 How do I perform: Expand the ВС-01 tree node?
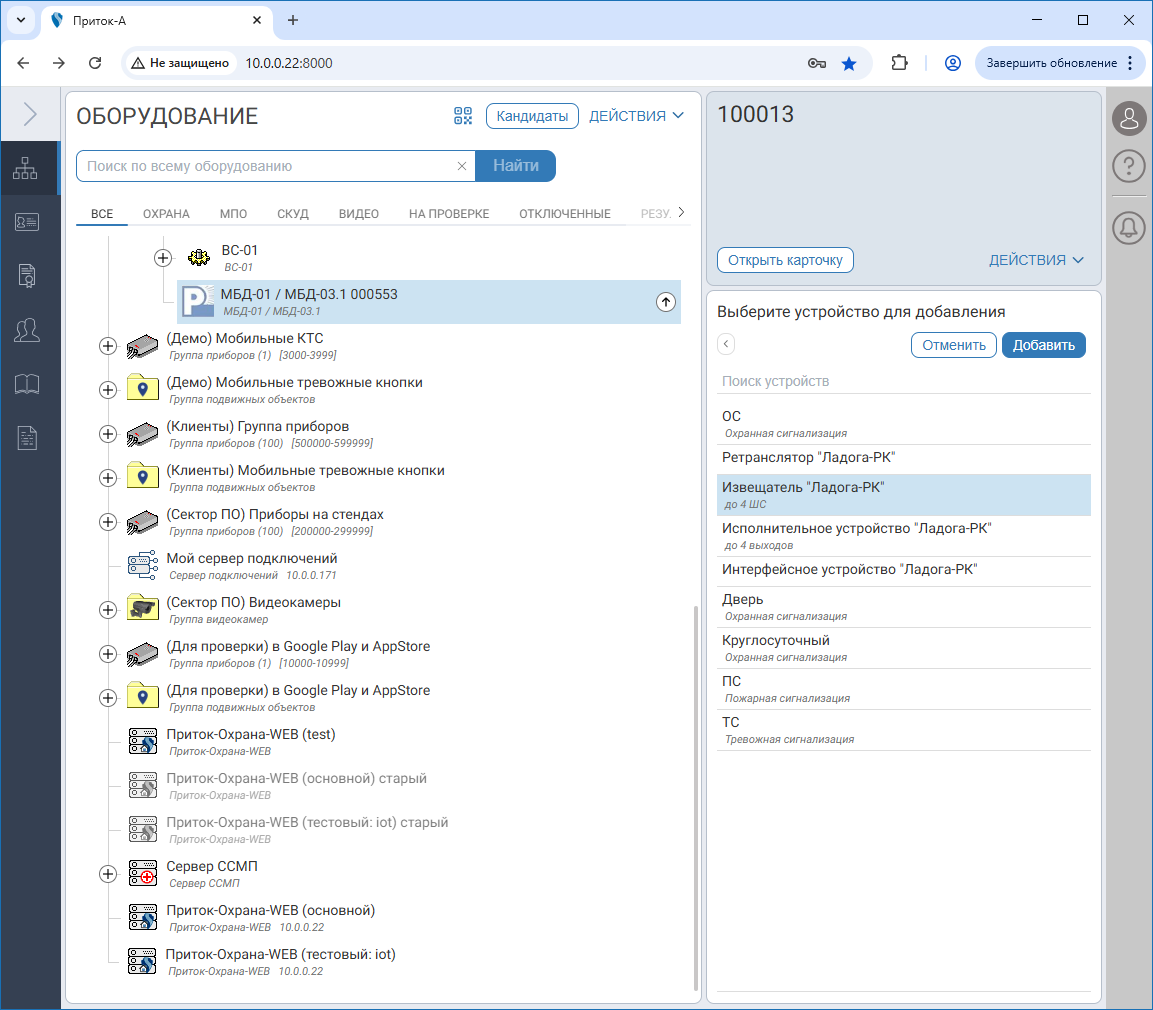pyautogui.click(x=163, y=258)
